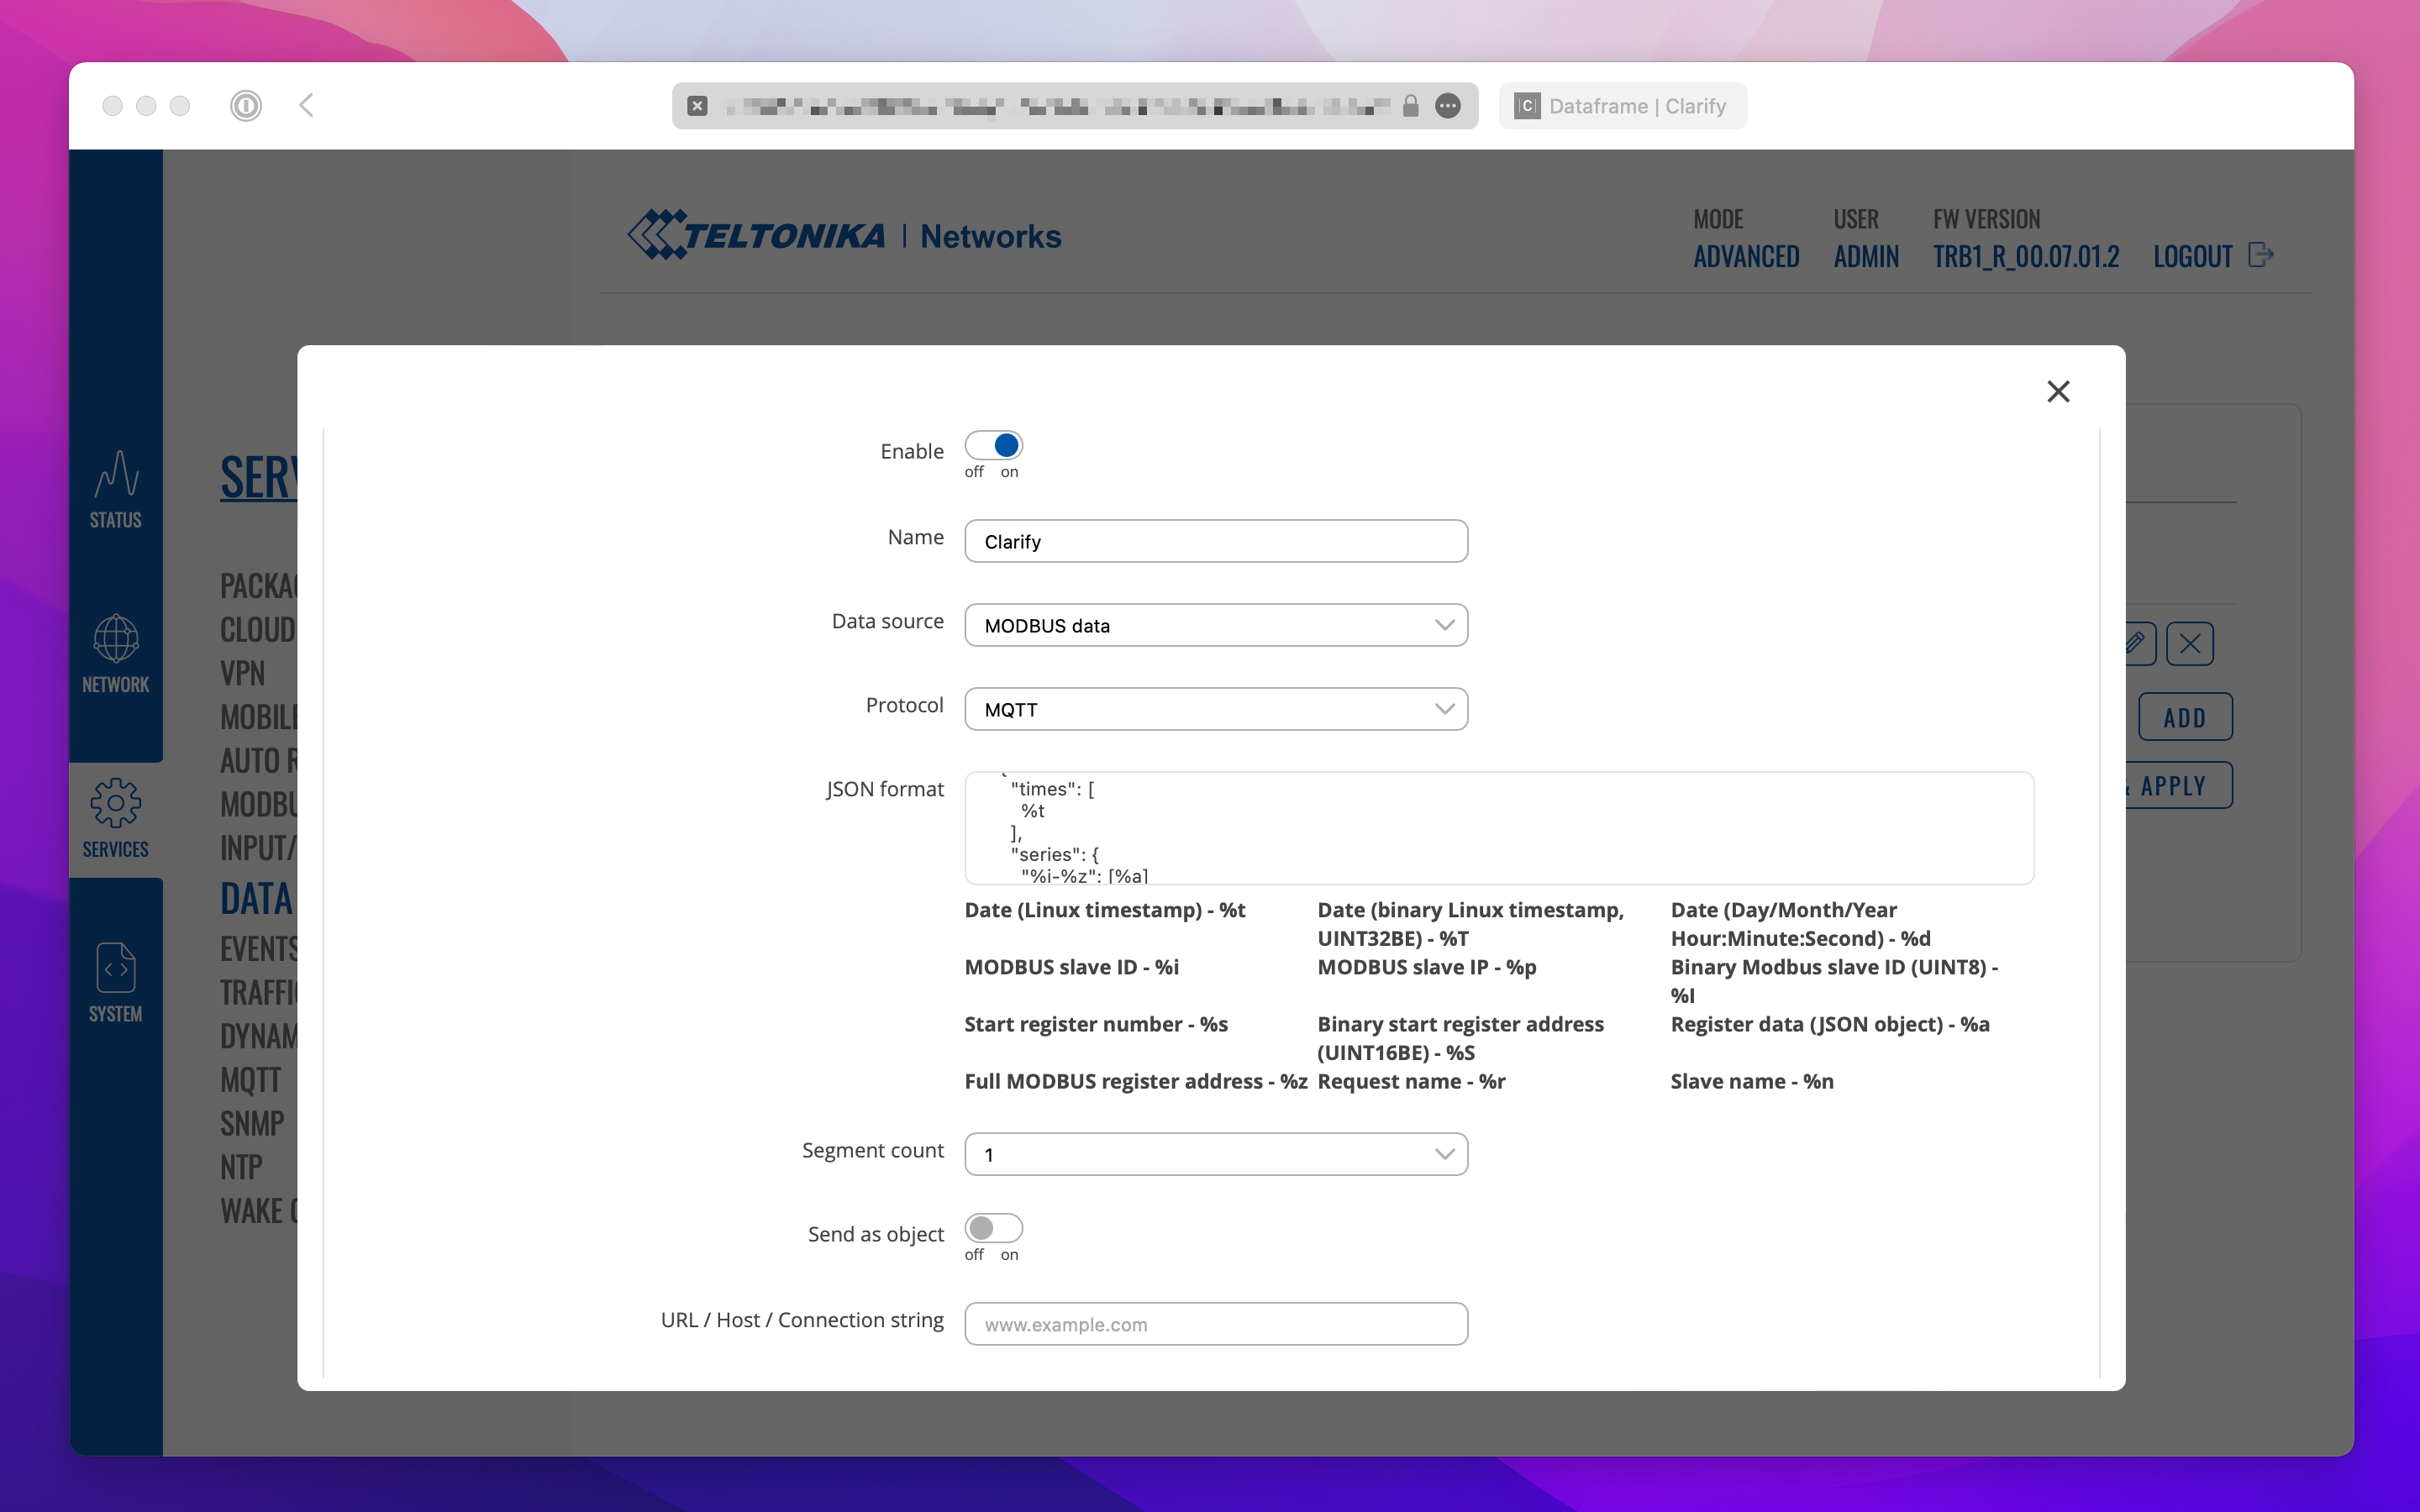The width and height of the screenshot is (2420, 1512).
Task: Expand the Segment count dropdown
Action: pos(1215,1154)
